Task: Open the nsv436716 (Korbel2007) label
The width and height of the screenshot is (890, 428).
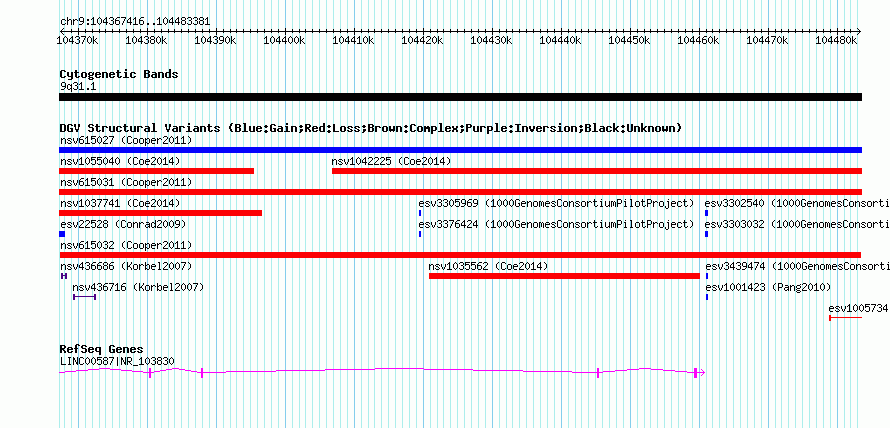Action: click(x=138, y=287)
